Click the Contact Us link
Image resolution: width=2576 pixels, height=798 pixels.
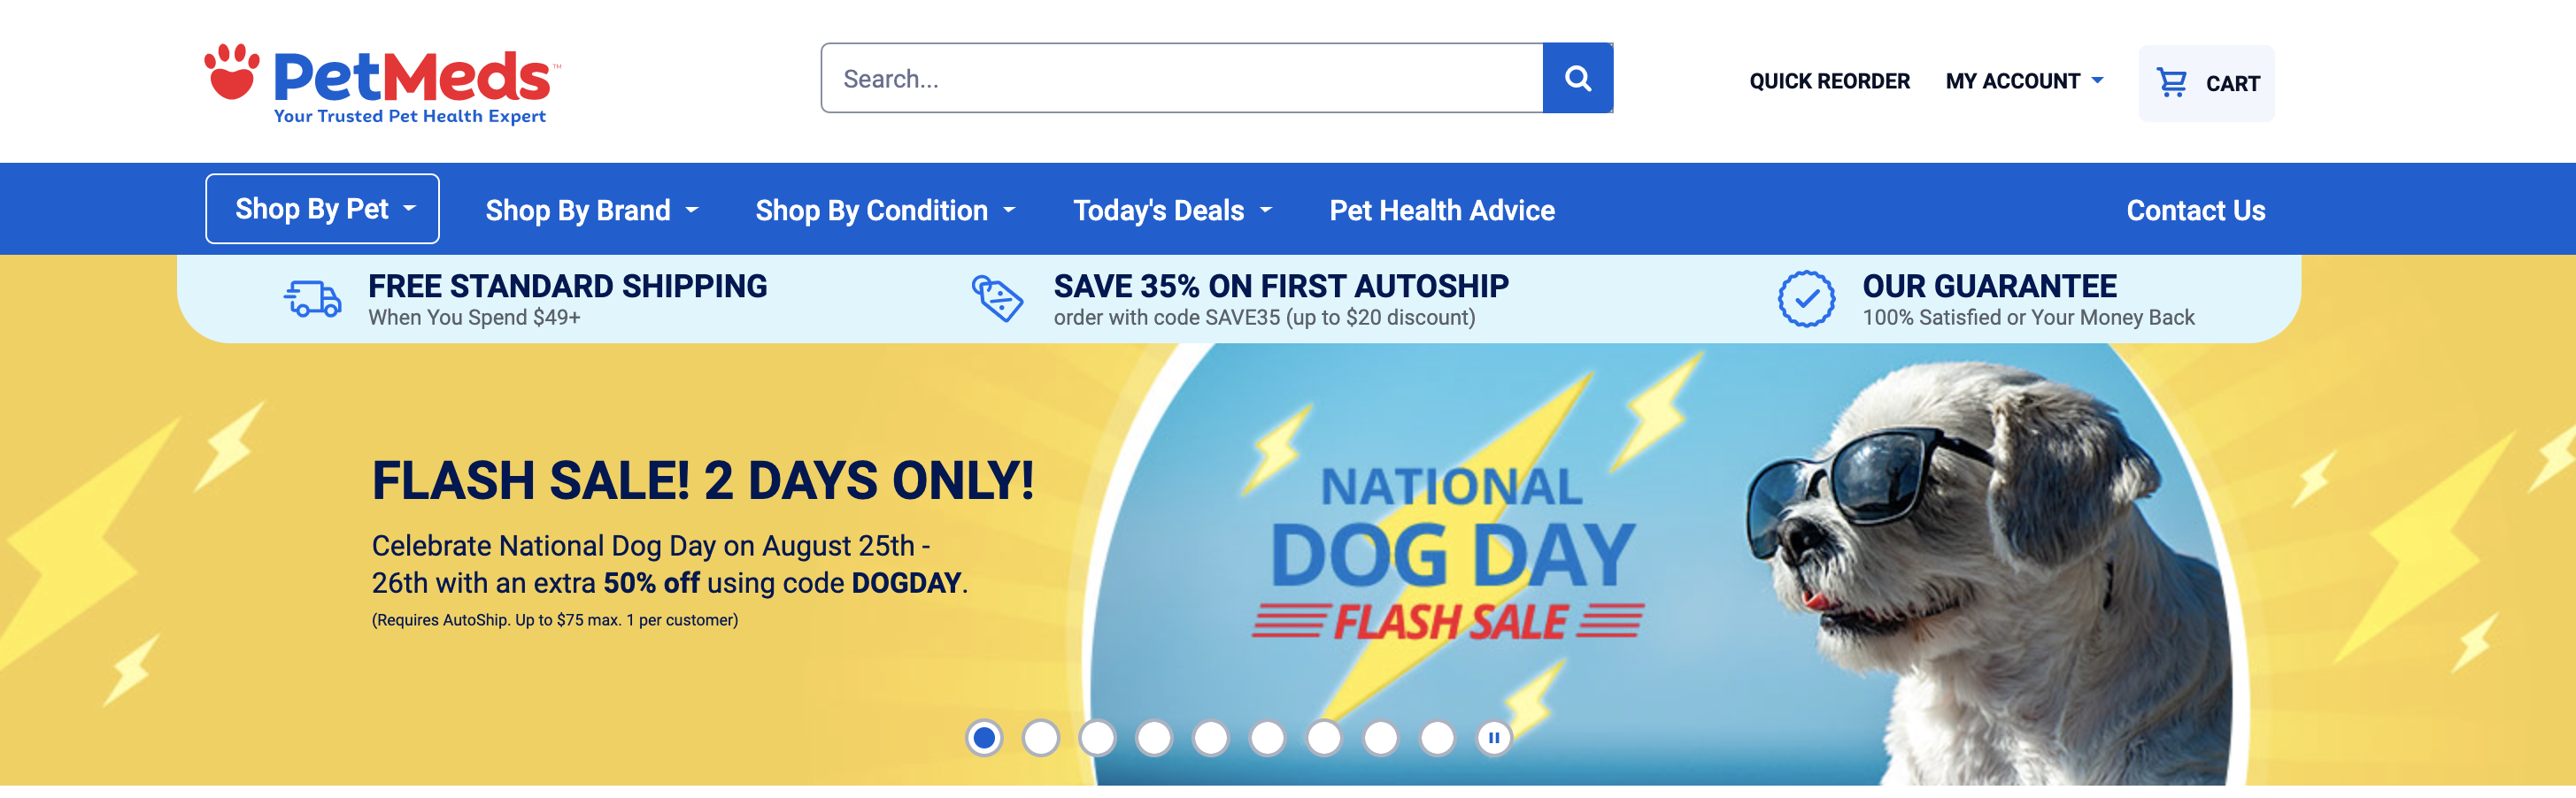(2195, 211)
